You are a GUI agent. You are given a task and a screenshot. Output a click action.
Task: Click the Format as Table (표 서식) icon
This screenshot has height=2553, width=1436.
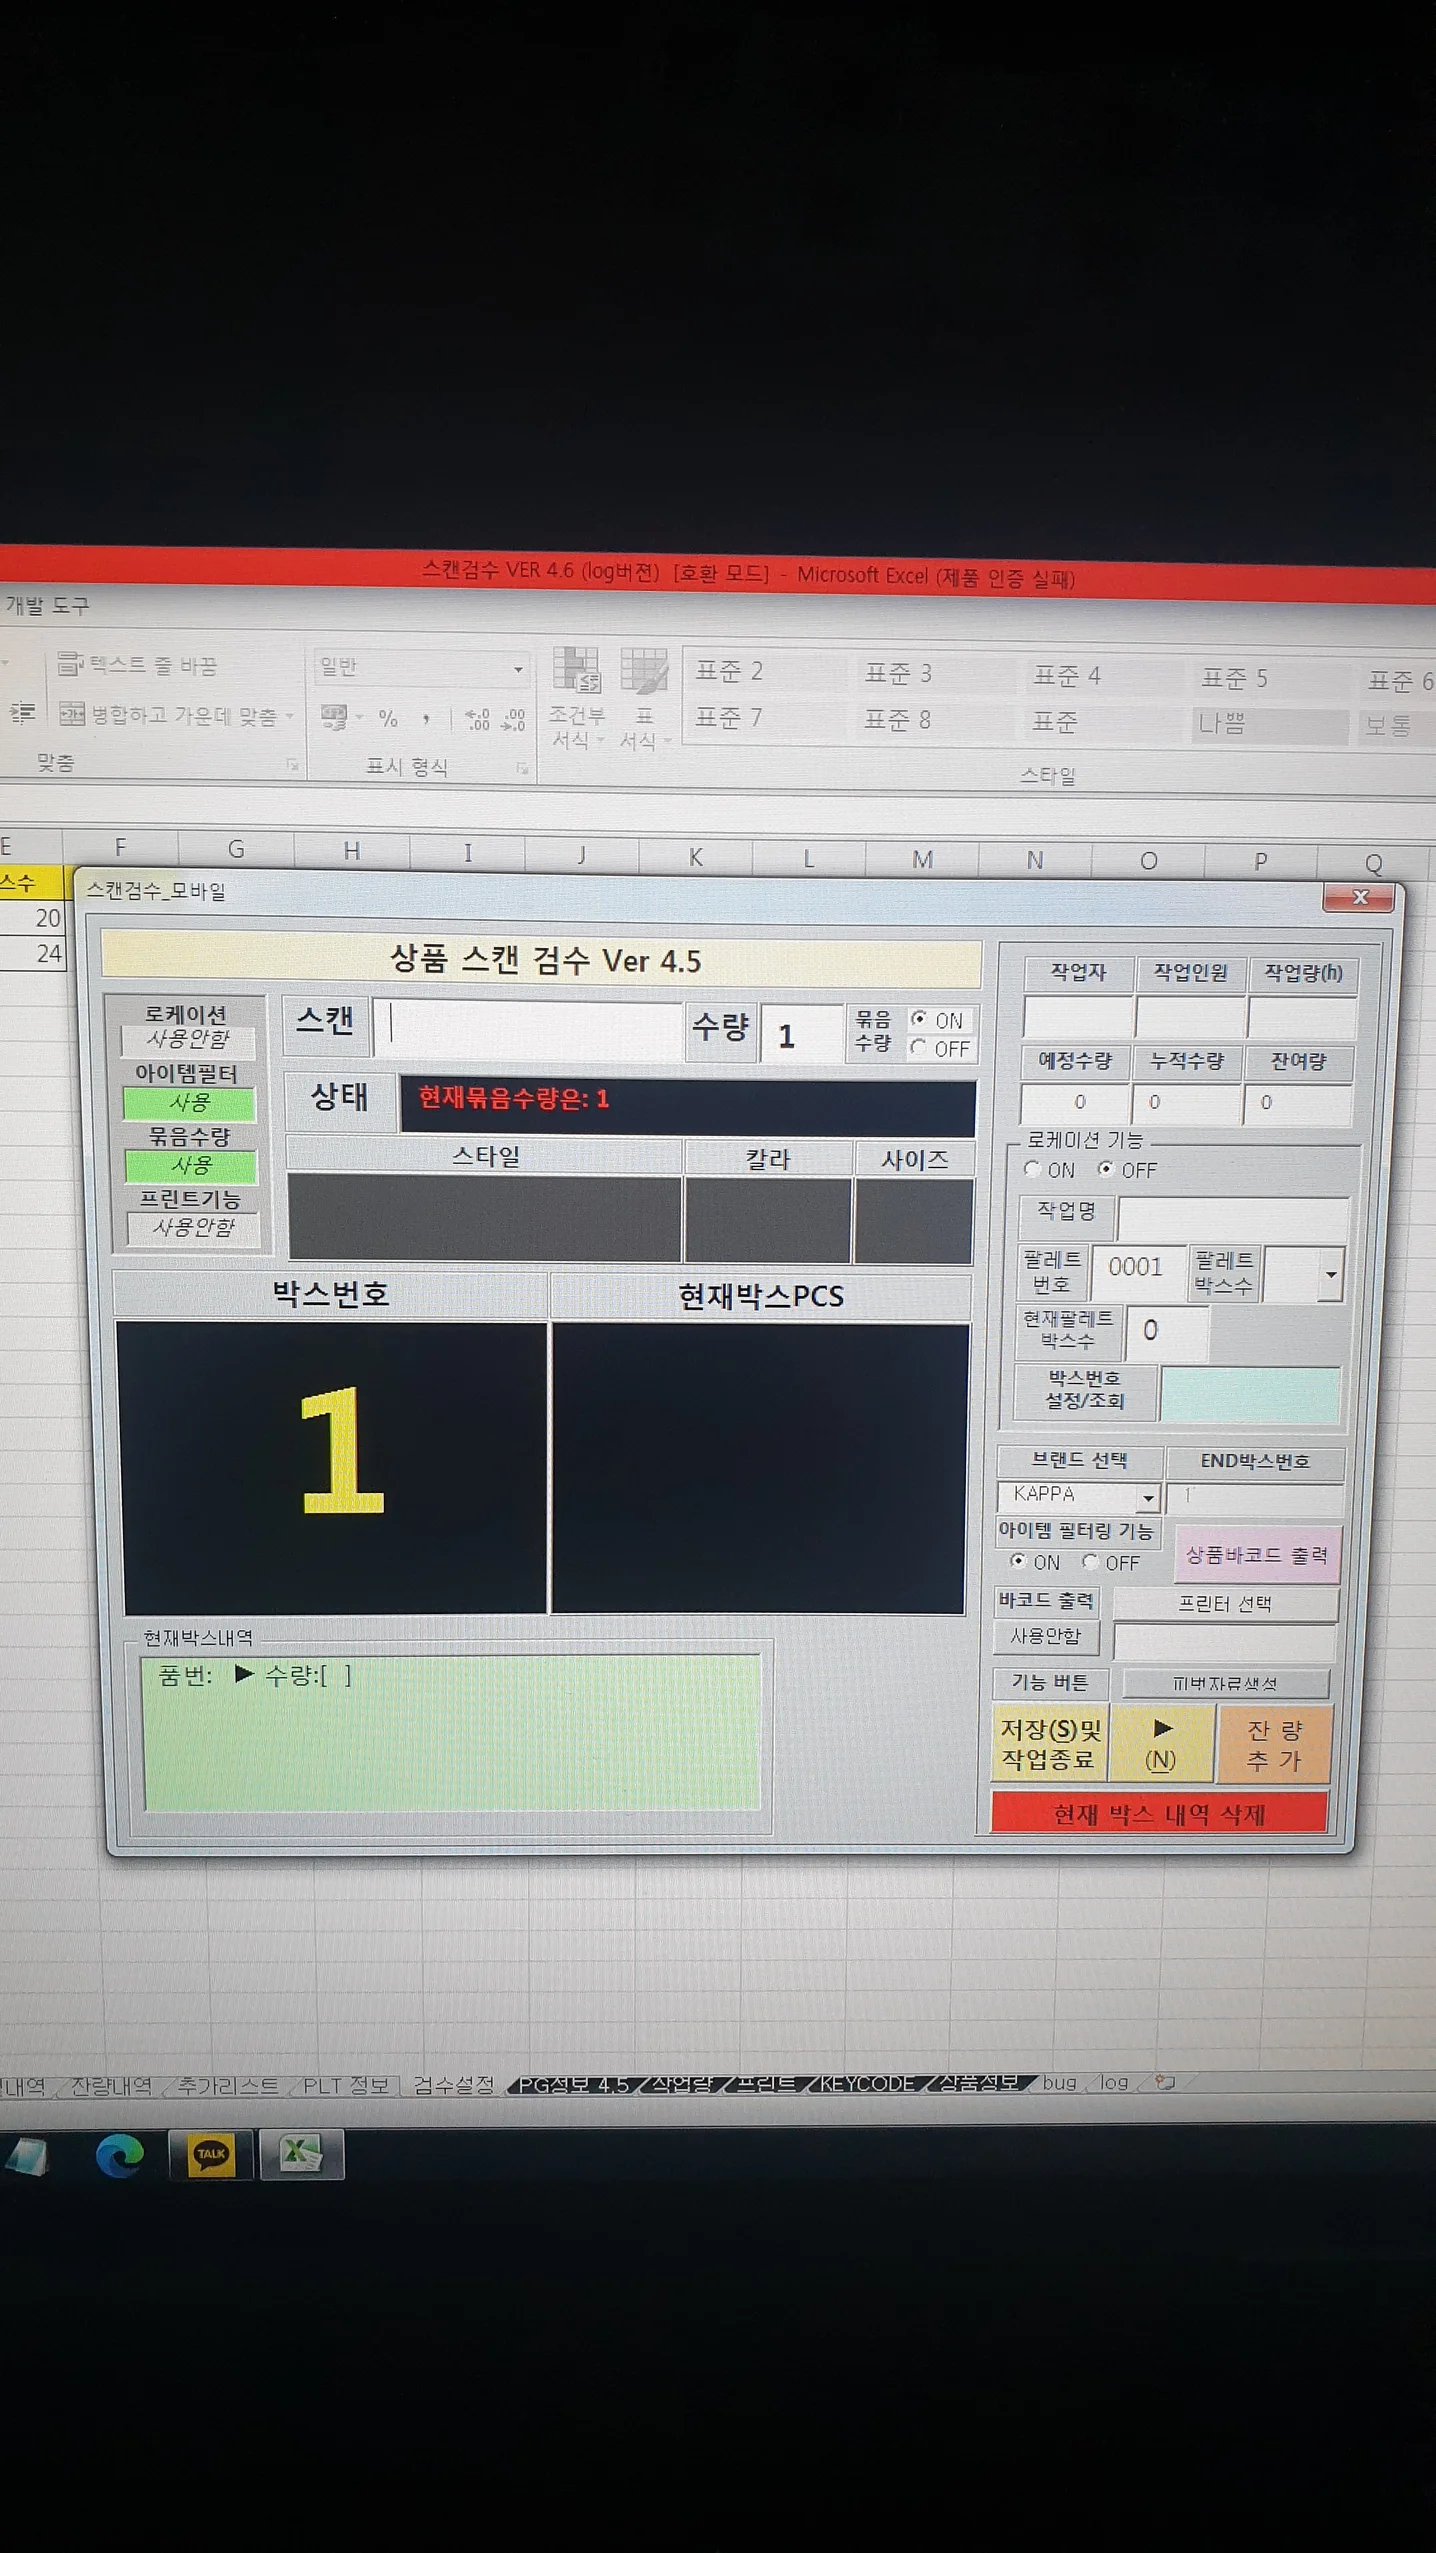(643, 672)
